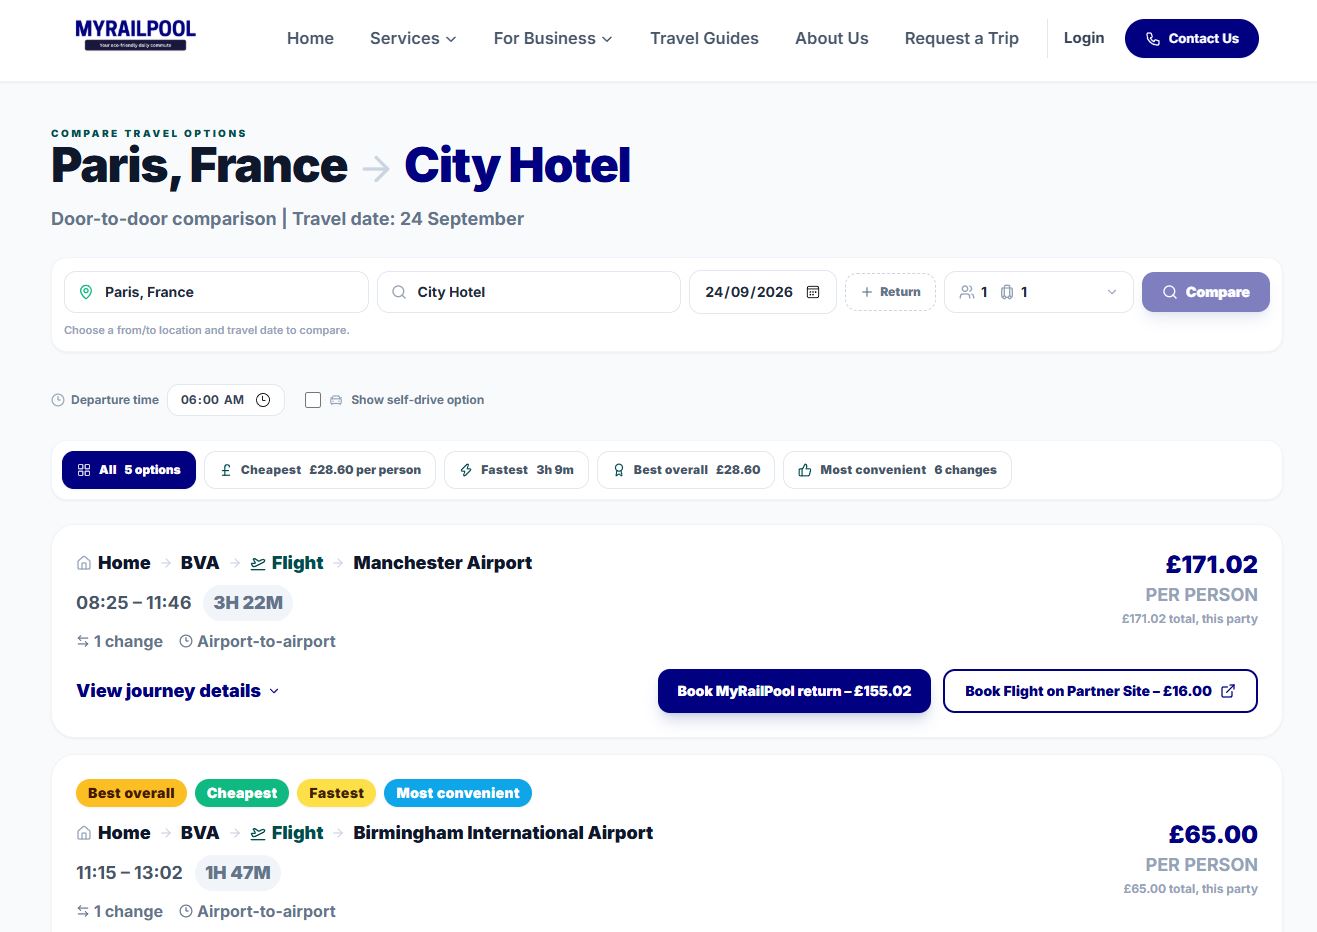Enable the Show self-drive option checkbox
Image resolution: width=1317 pixels, height=932 pixels.
313,400
